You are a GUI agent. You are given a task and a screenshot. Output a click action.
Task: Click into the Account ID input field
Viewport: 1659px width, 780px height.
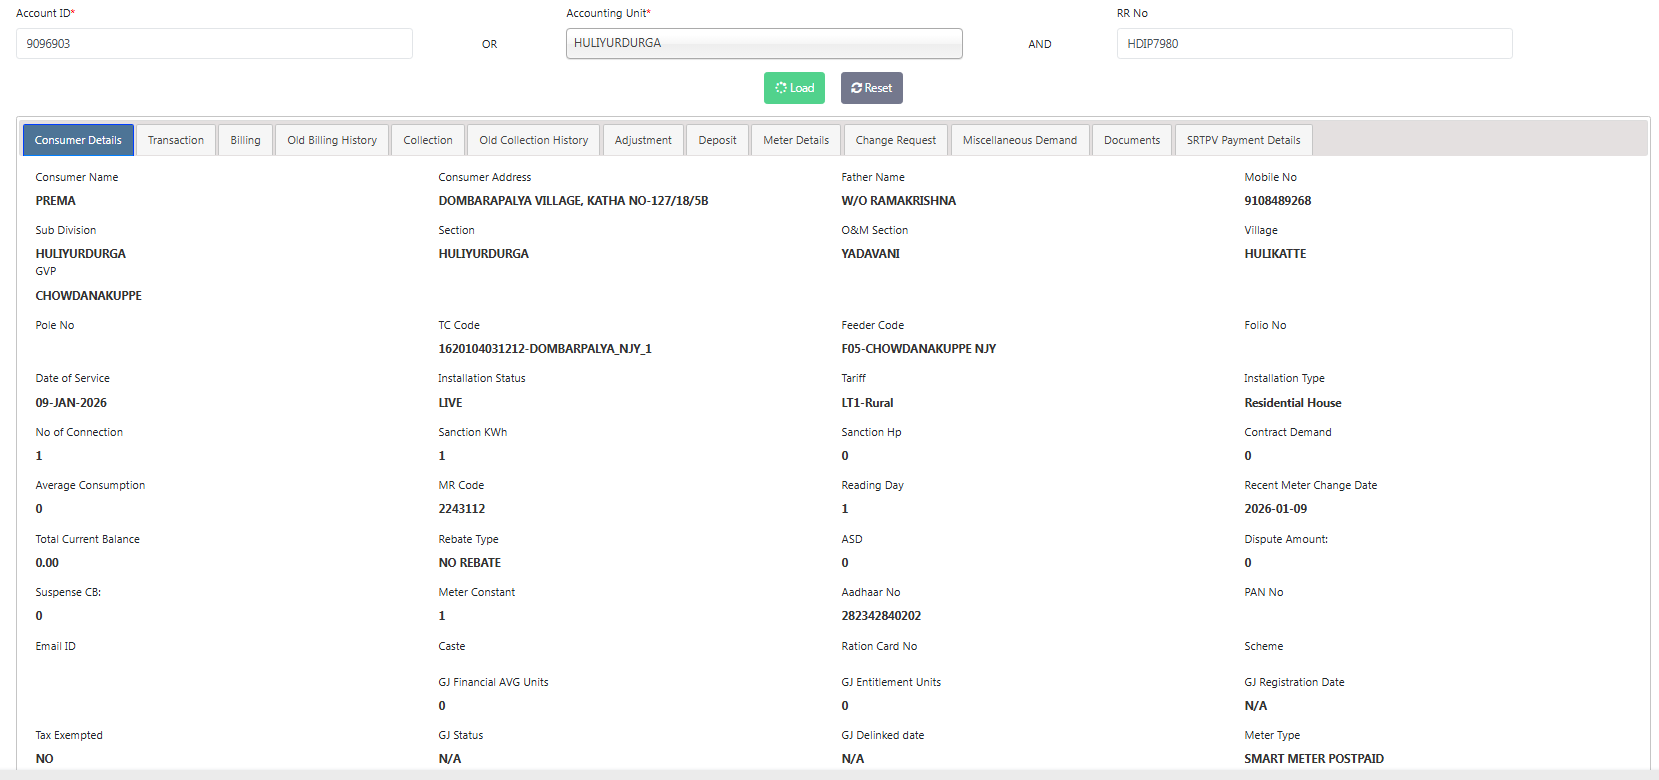(x=214, y=44)
